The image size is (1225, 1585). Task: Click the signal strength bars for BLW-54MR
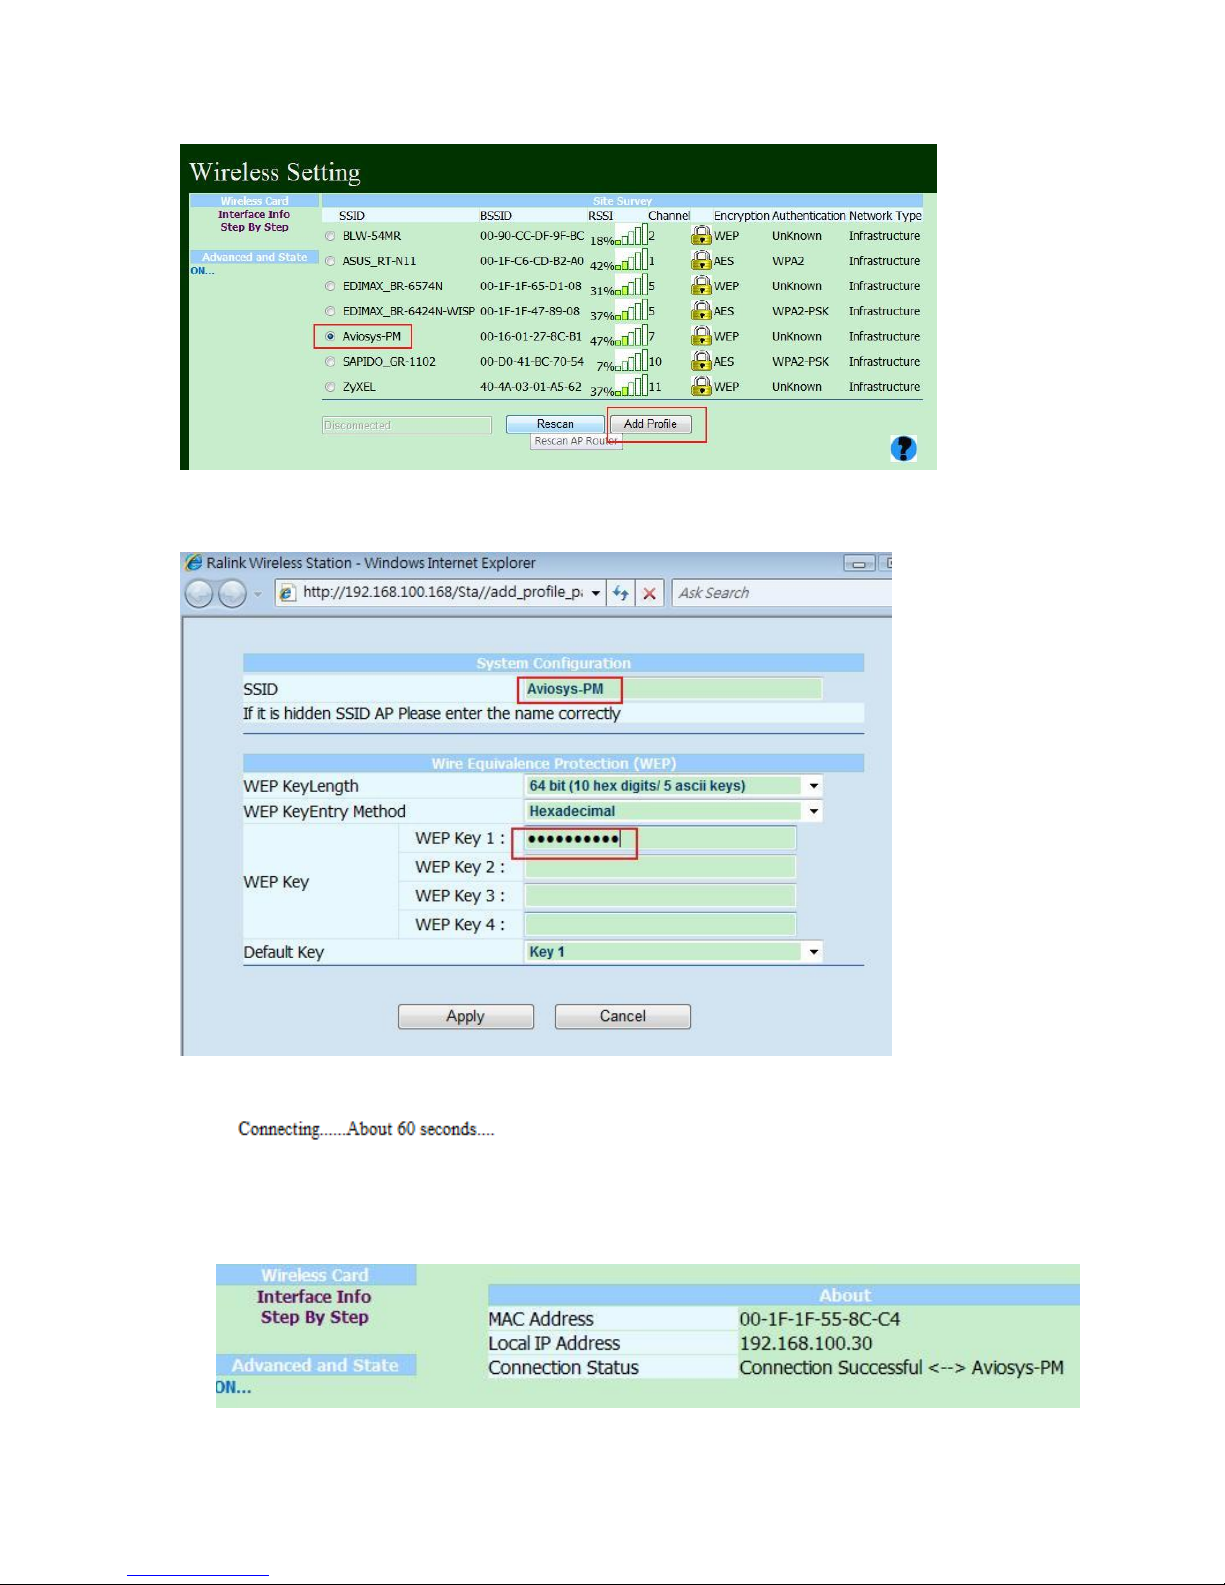point(631,236)
